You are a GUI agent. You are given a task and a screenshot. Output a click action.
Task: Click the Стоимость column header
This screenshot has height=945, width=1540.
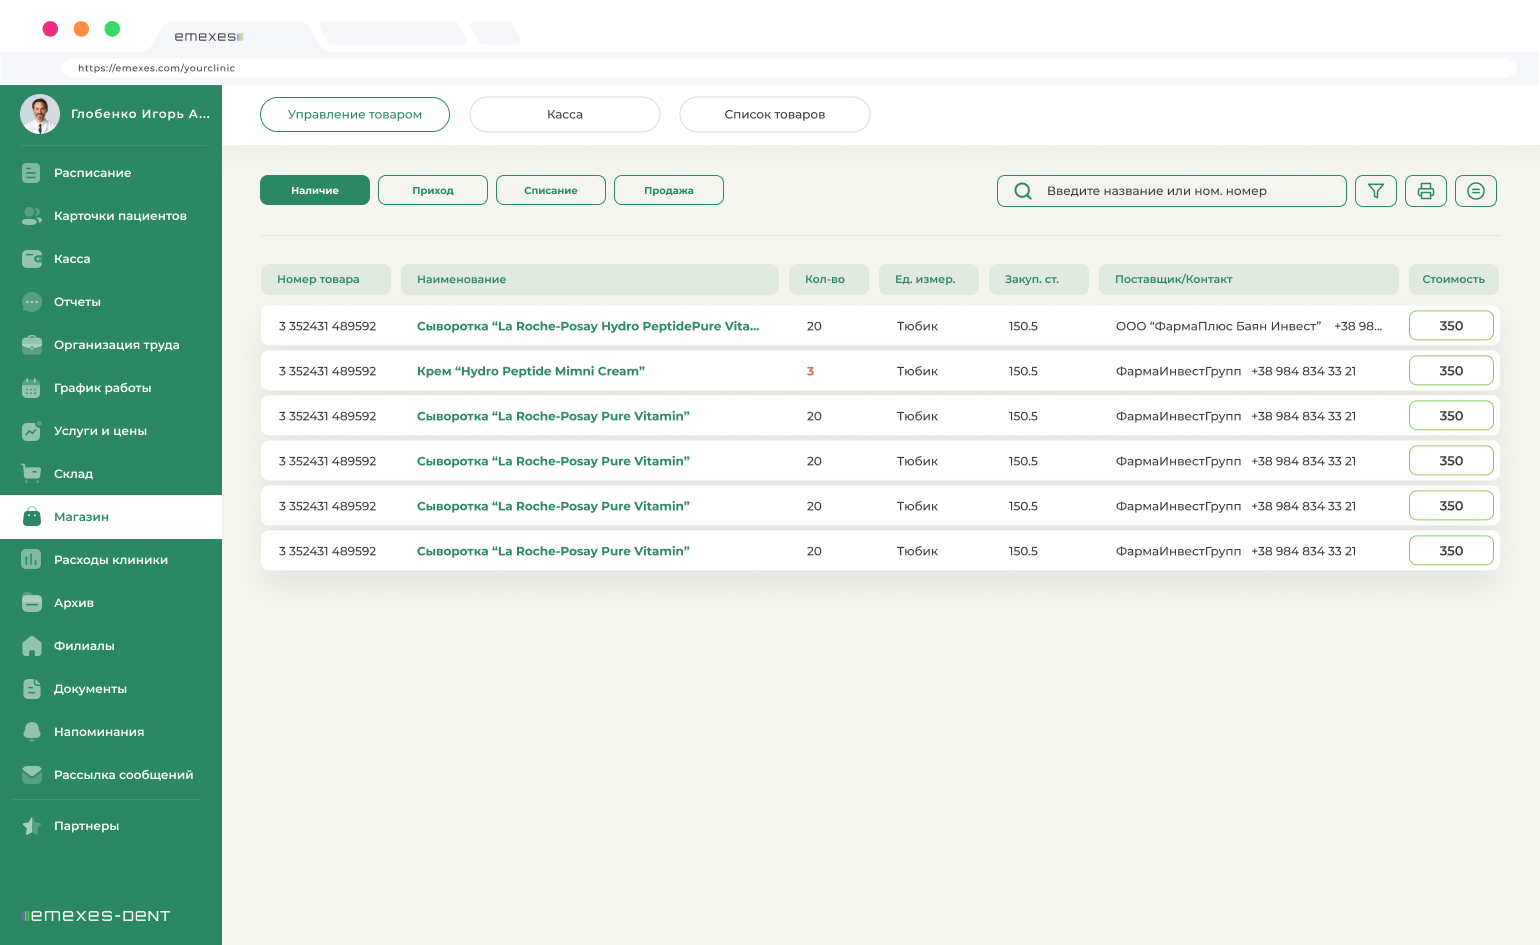pyautogui.click(x=1454, y=280)
